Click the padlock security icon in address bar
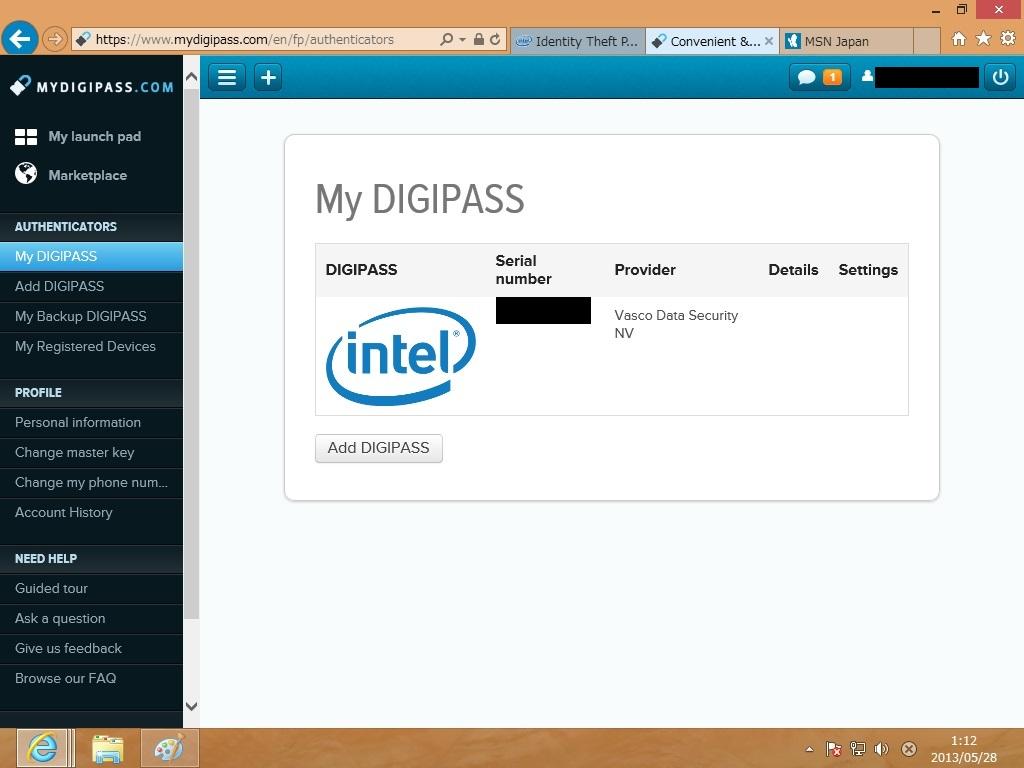This screenshot has height=768, width=1024. pos(479,39)
